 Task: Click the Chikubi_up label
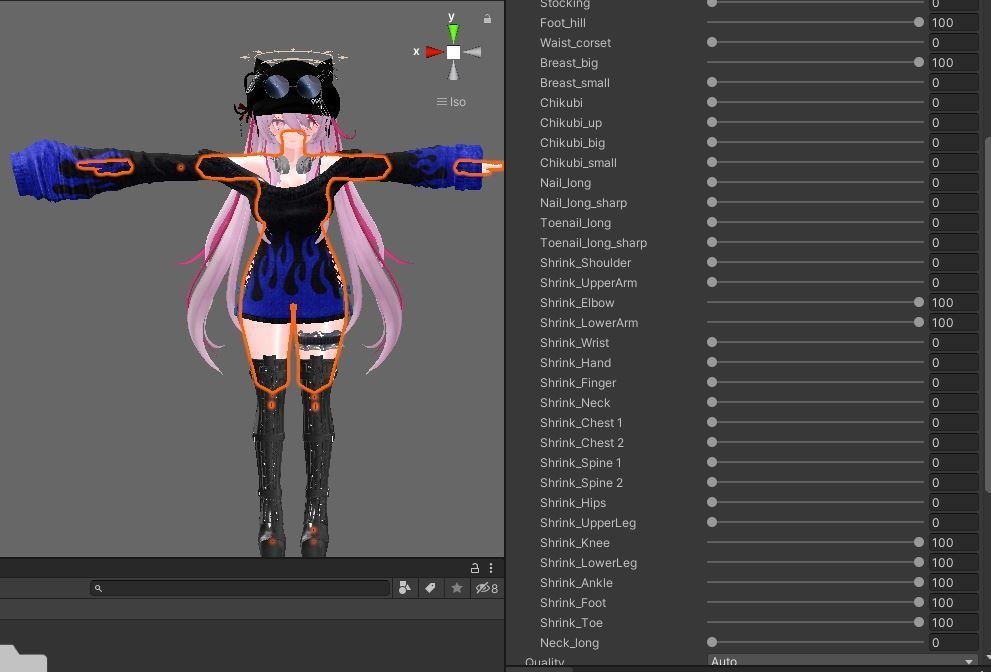pos(571,123)
